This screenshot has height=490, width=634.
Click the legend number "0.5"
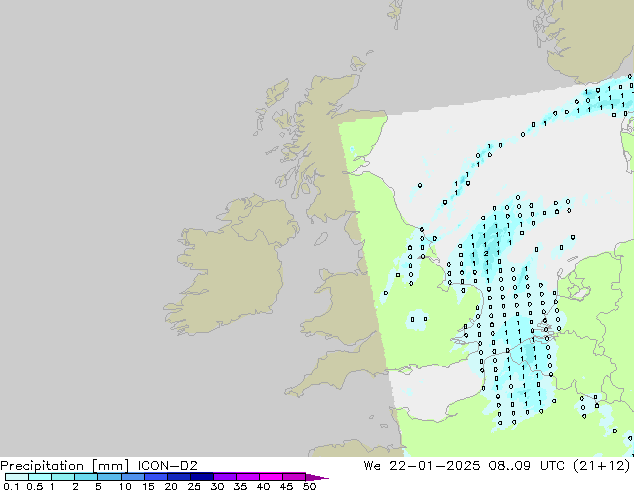pos(34,486)
